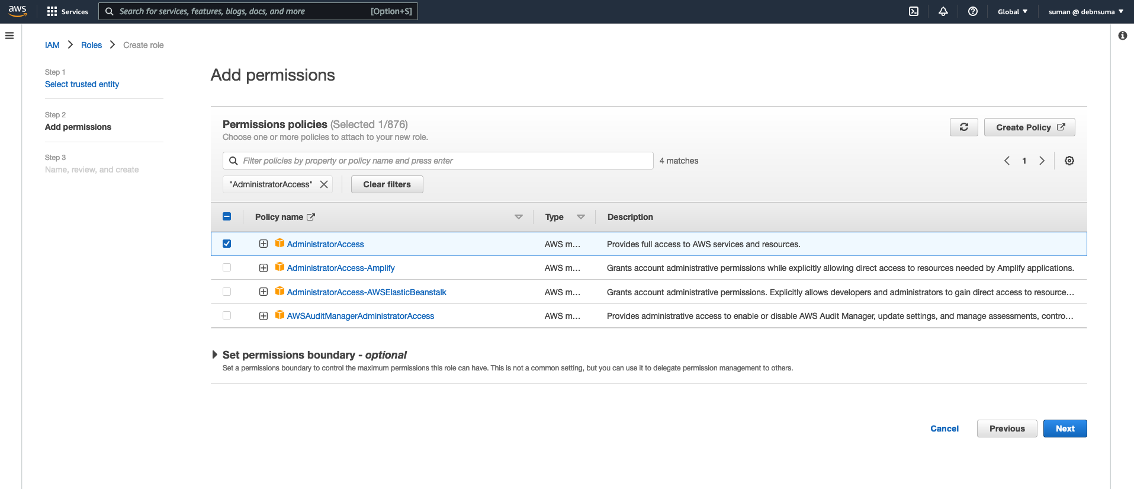Go to previous page of policies
Image resolution: width=1135 pixels, height=489 pixels.
click(x=1007, y=161)
